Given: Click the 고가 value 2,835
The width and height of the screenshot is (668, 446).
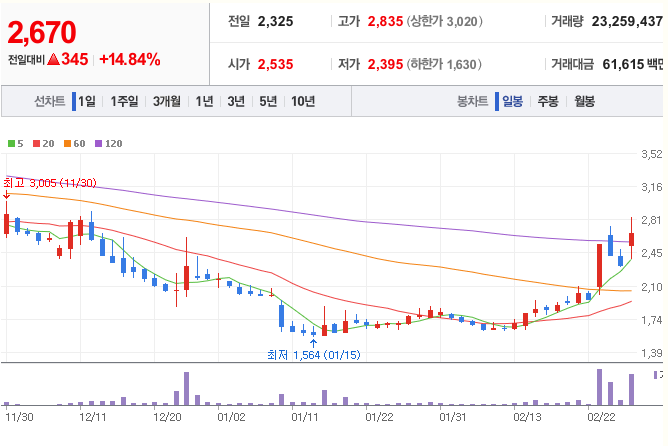Looking at the screenshot, I should click(x=385, y=21).
